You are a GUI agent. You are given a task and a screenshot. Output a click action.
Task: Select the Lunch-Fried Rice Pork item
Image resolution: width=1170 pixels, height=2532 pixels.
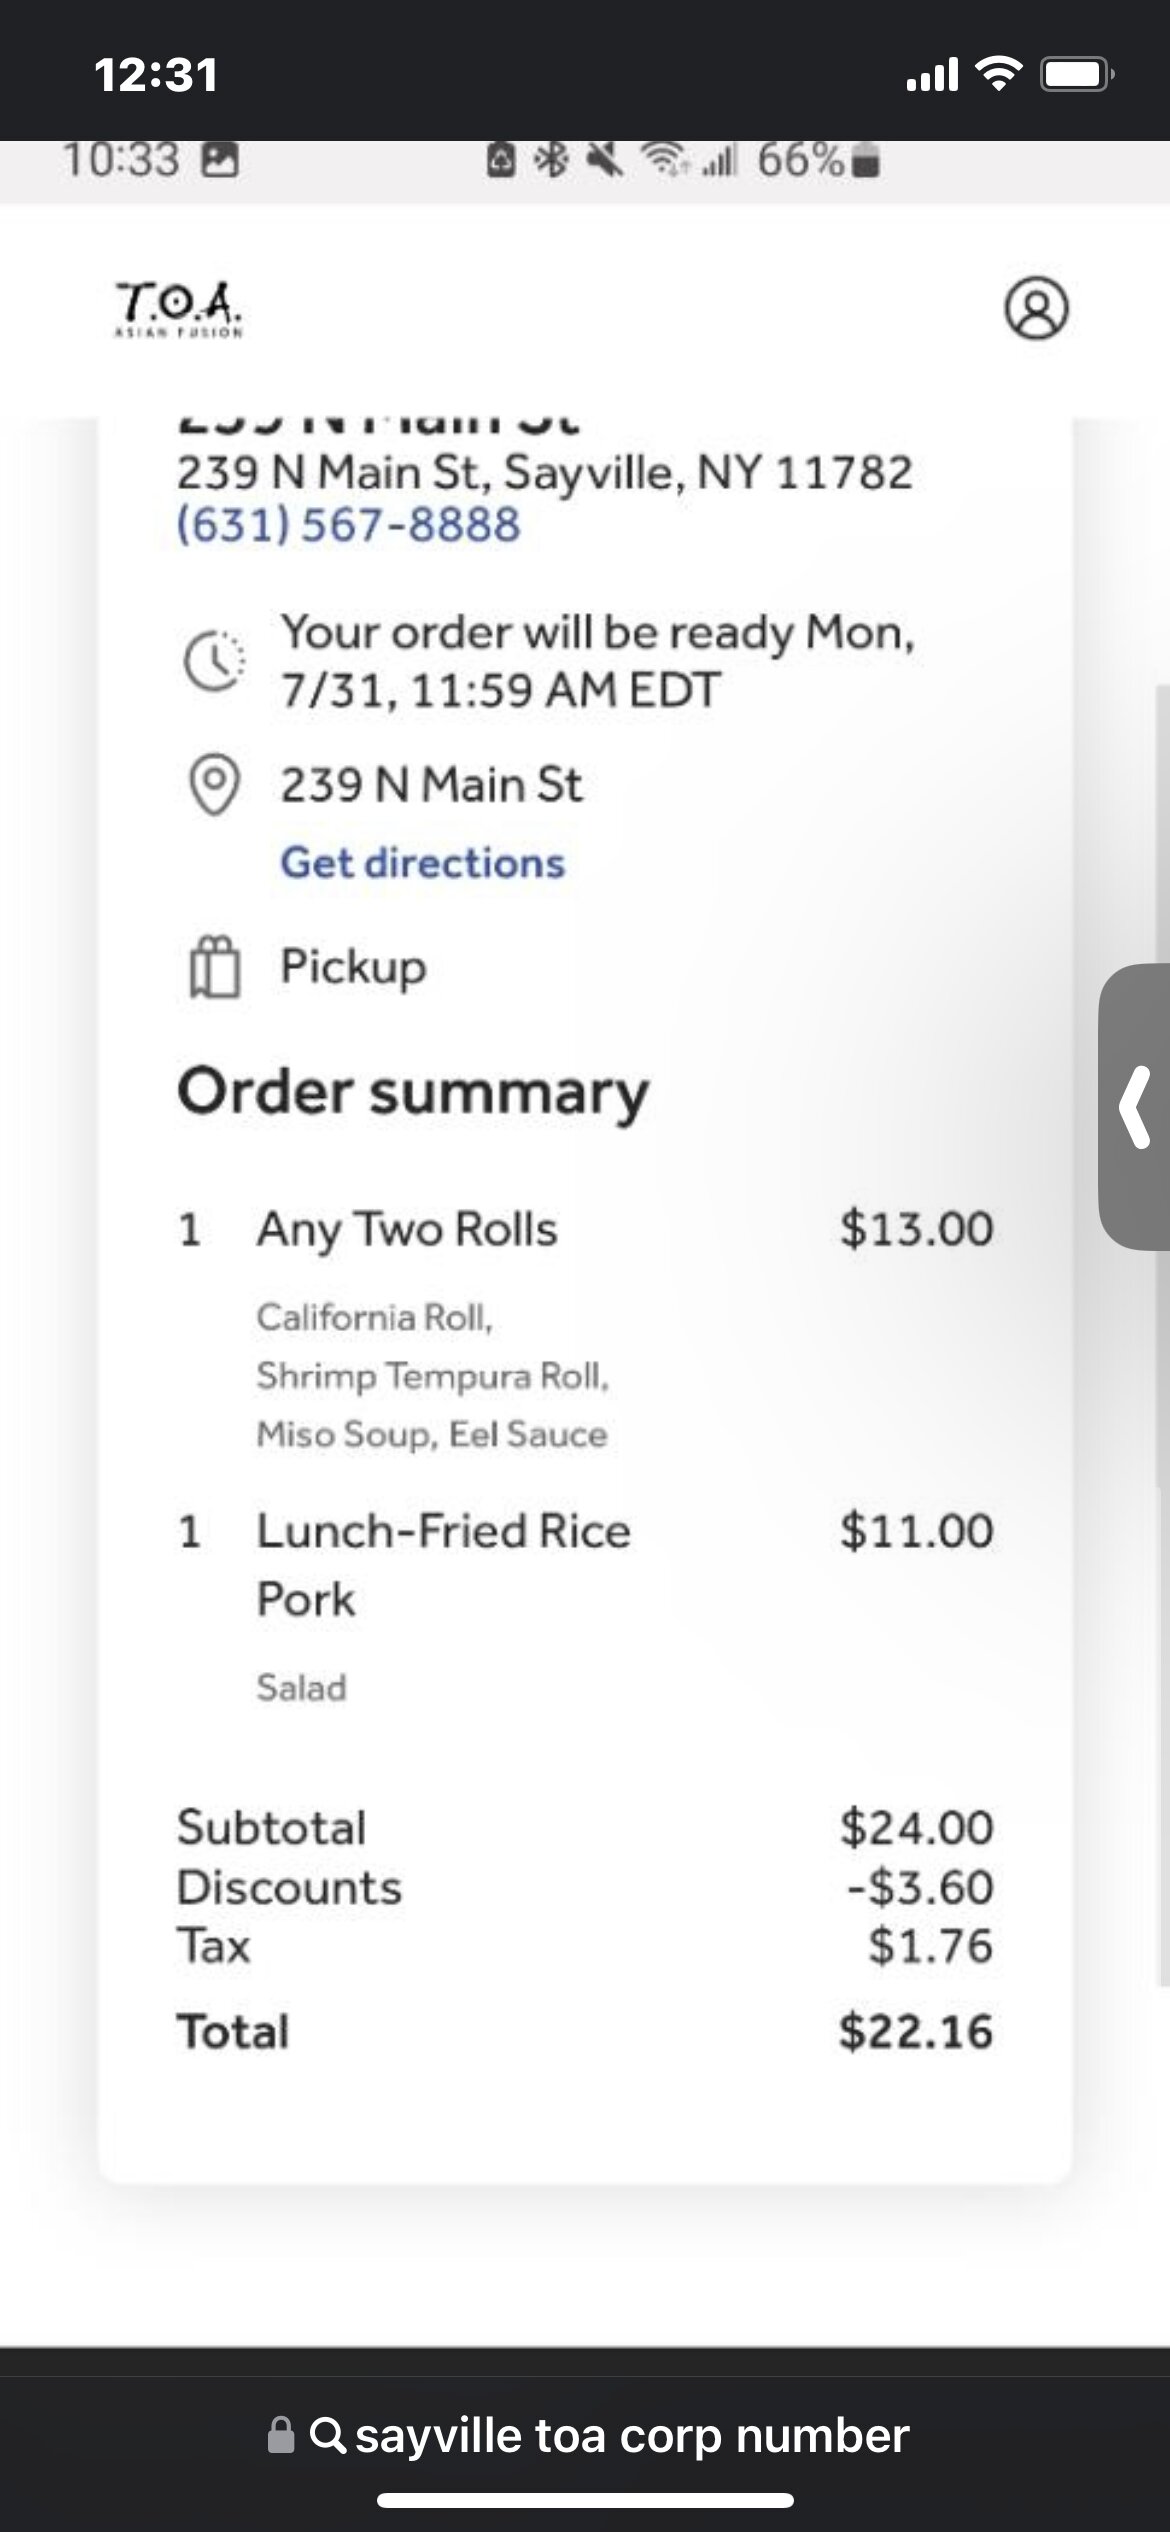coord(443,1564)
